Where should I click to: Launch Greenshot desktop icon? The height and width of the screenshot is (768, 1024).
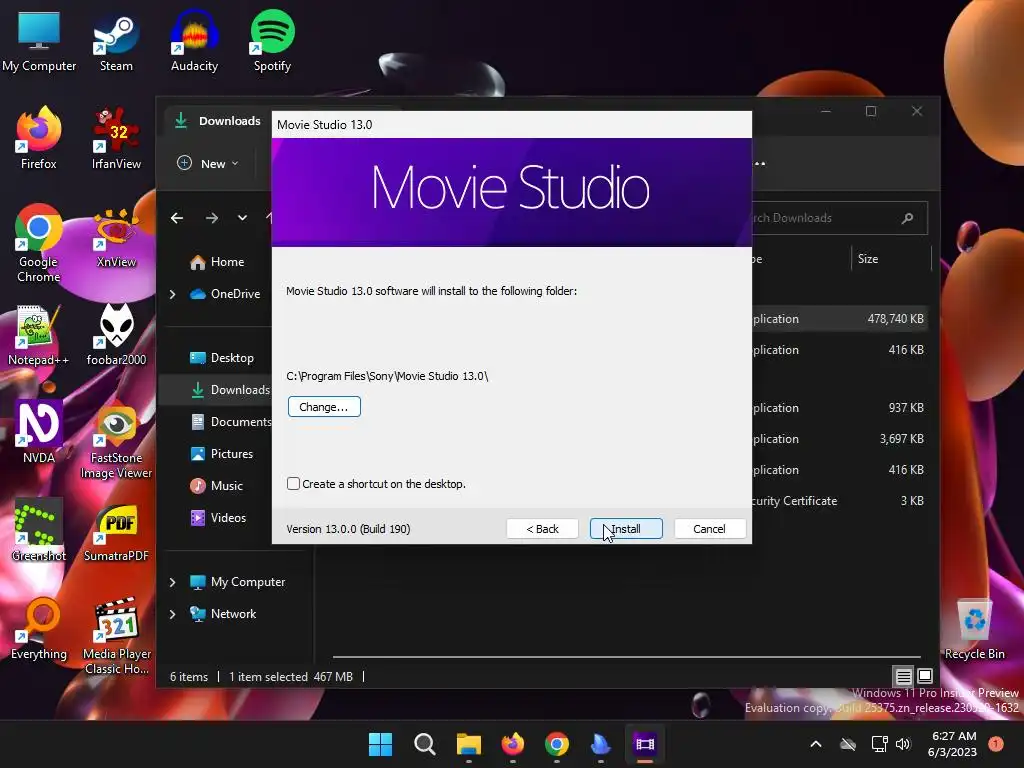coord(39,532)
